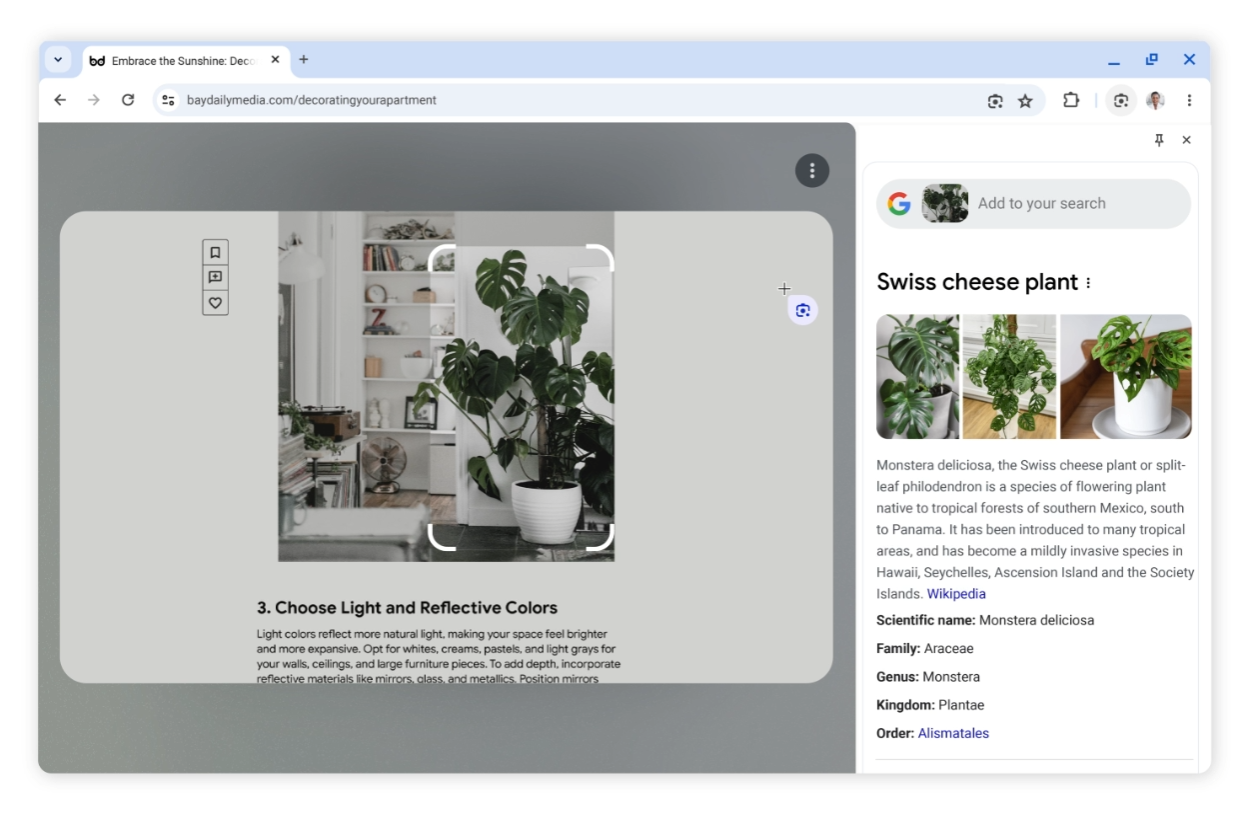Open the tab search dropdown arrow
Image resolution: width=1255 pixels, height=814 pixels.
pos(58,60)
